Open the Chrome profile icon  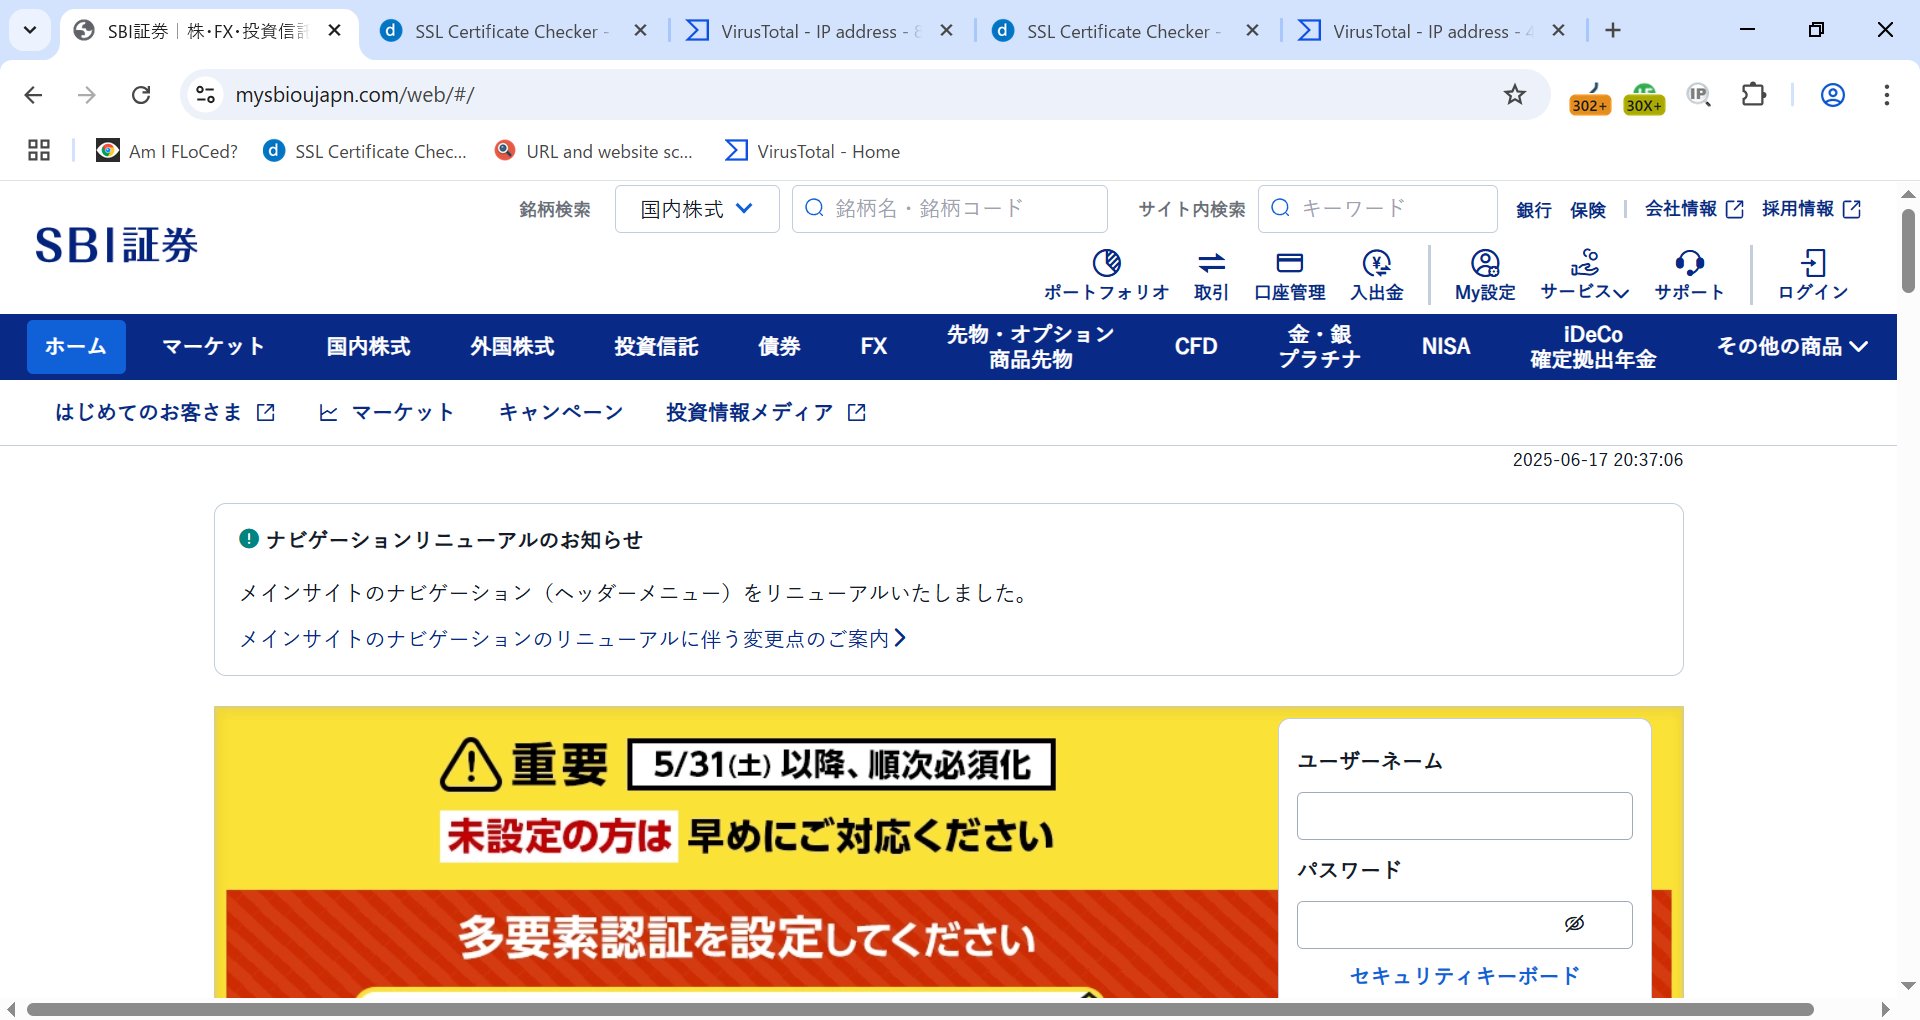coord(1832,95)
